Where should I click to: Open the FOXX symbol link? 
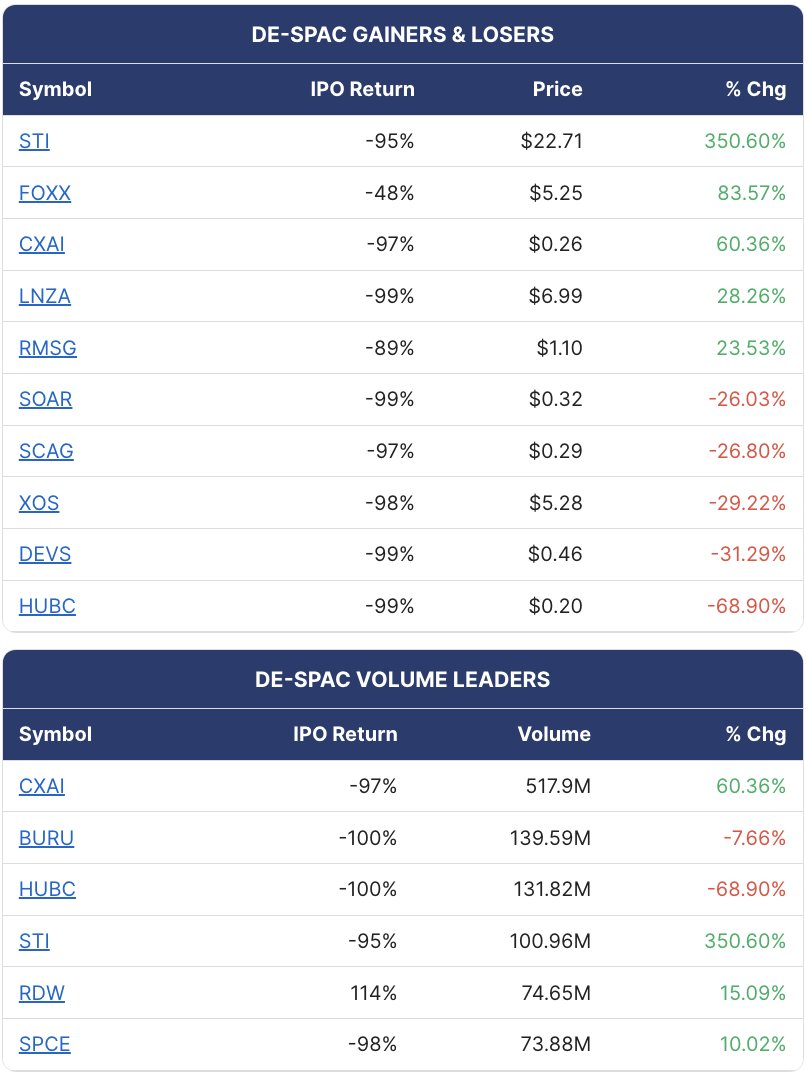[45, 193]
